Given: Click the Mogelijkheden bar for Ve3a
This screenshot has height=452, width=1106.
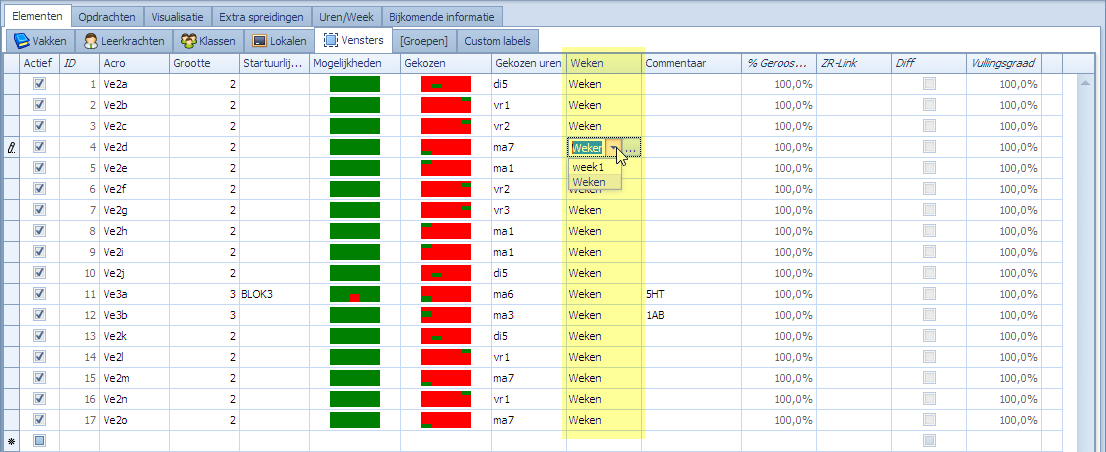Looking at the screenshot, I should click(355, 294).
